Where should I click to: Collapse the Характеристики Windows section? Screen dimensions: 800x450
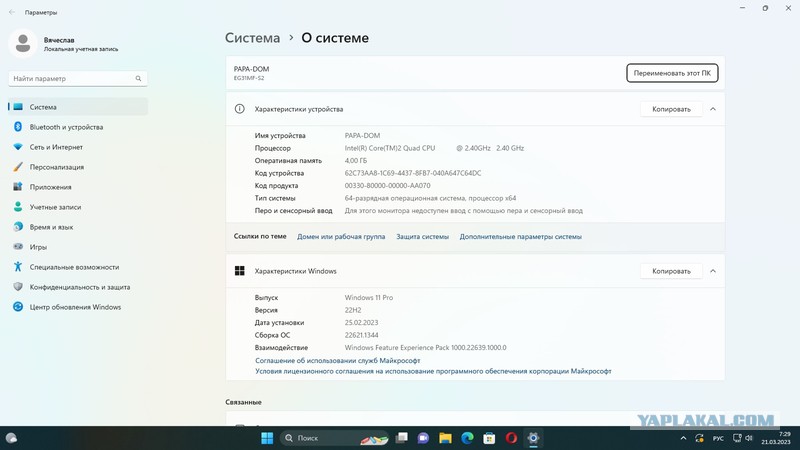tap(713, 271)
